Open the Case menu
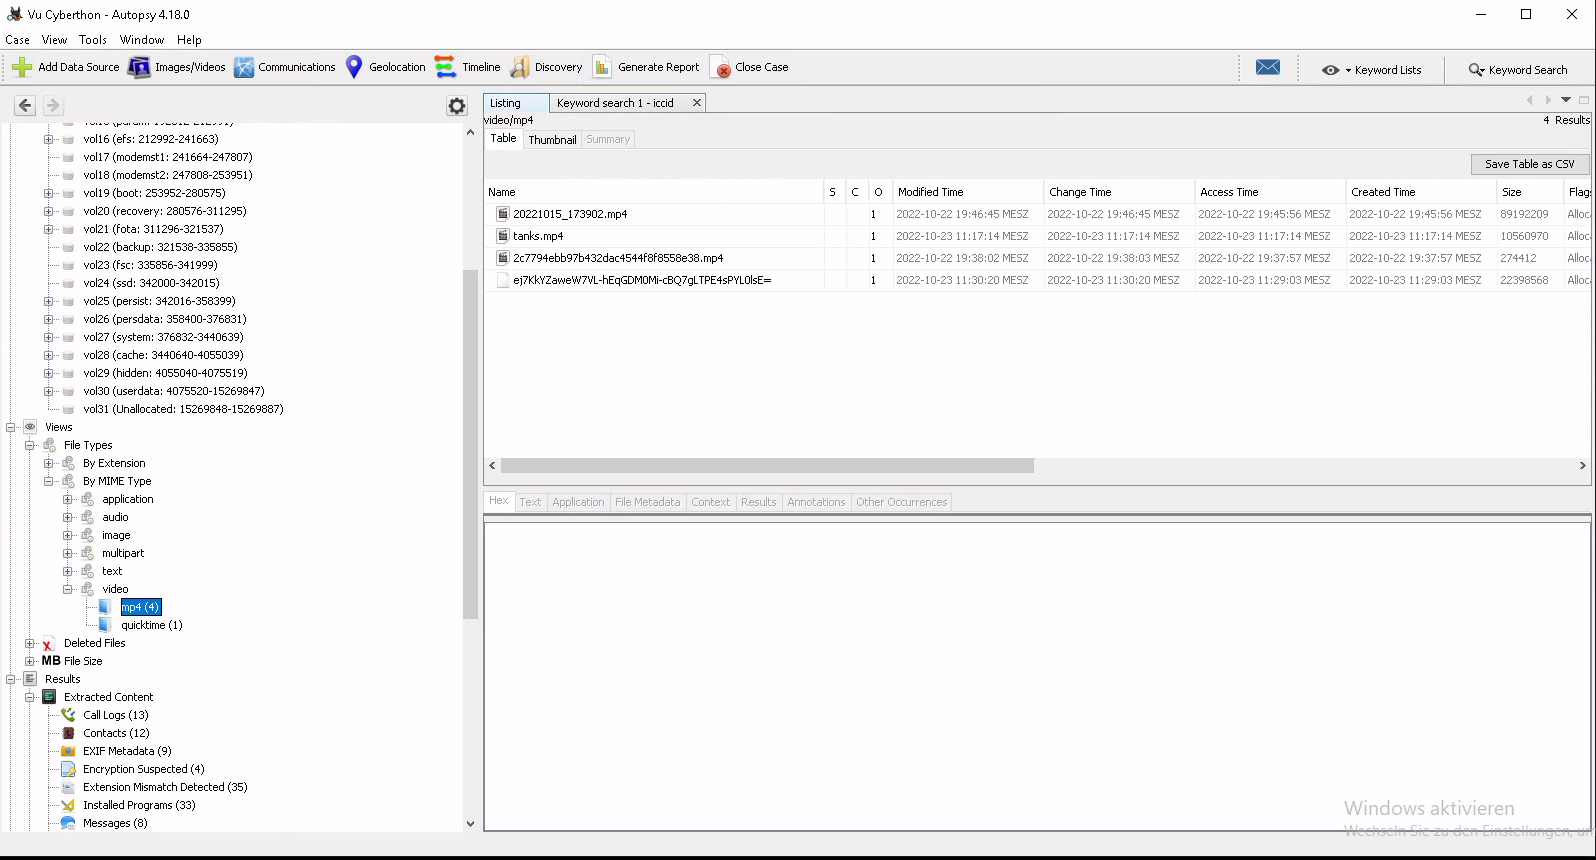Image resolution: width=1596 pixels, height=860 pixels. (x=17, y=40)
